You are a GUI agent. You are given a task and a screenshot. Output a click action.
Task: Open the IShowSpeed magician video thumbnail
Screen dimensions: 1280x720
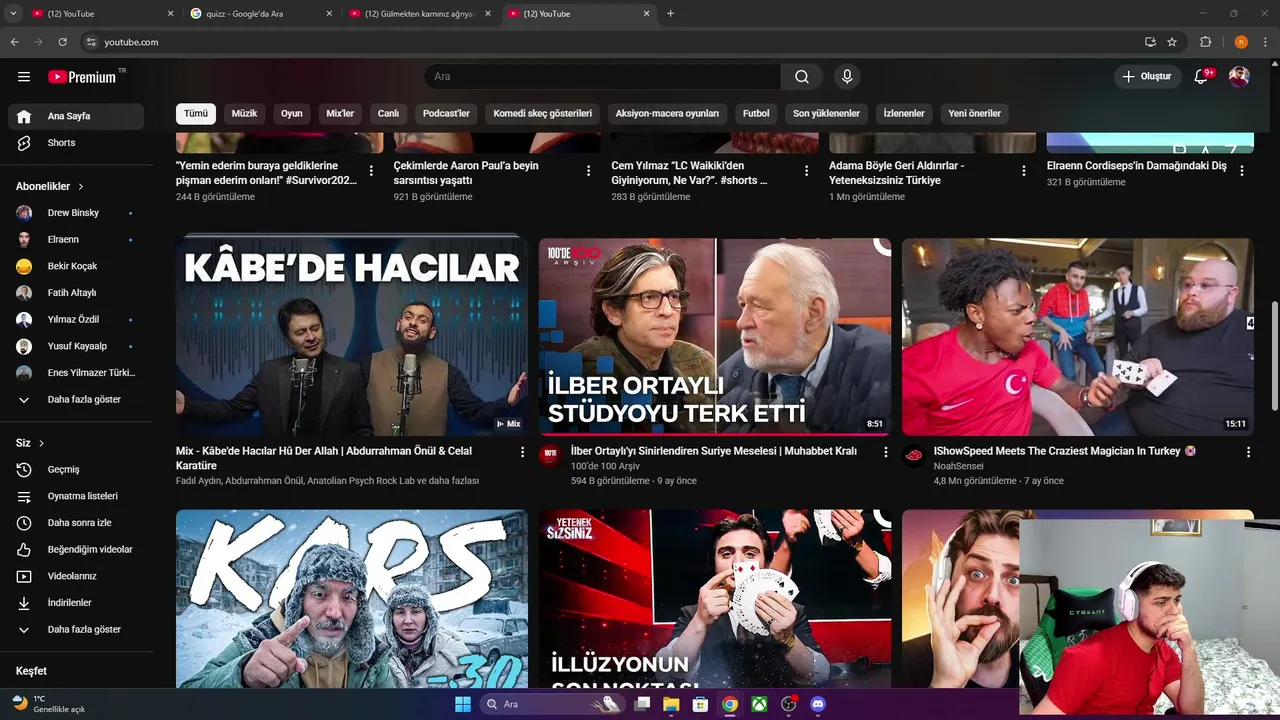pyautogui.click(x=1078, y=336)
